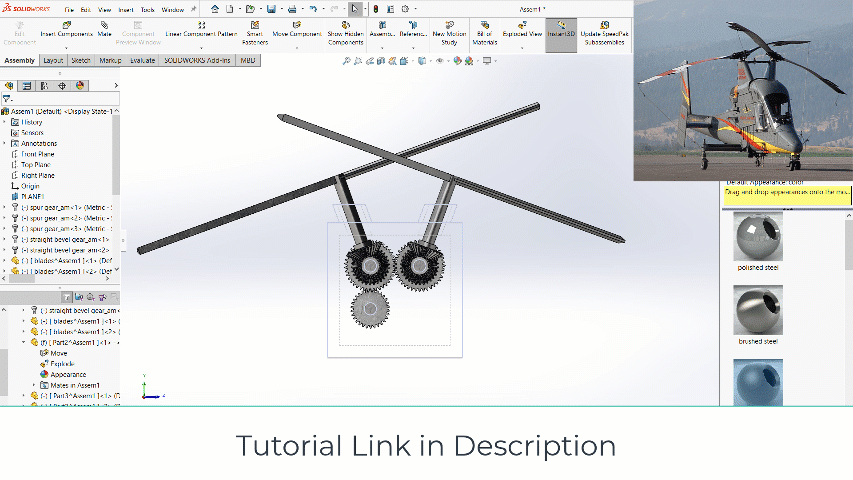Image resolution: width=853 pixels, height=480 pixels.
Task: Open Bill of Materials tool
Action: [485, 33]
